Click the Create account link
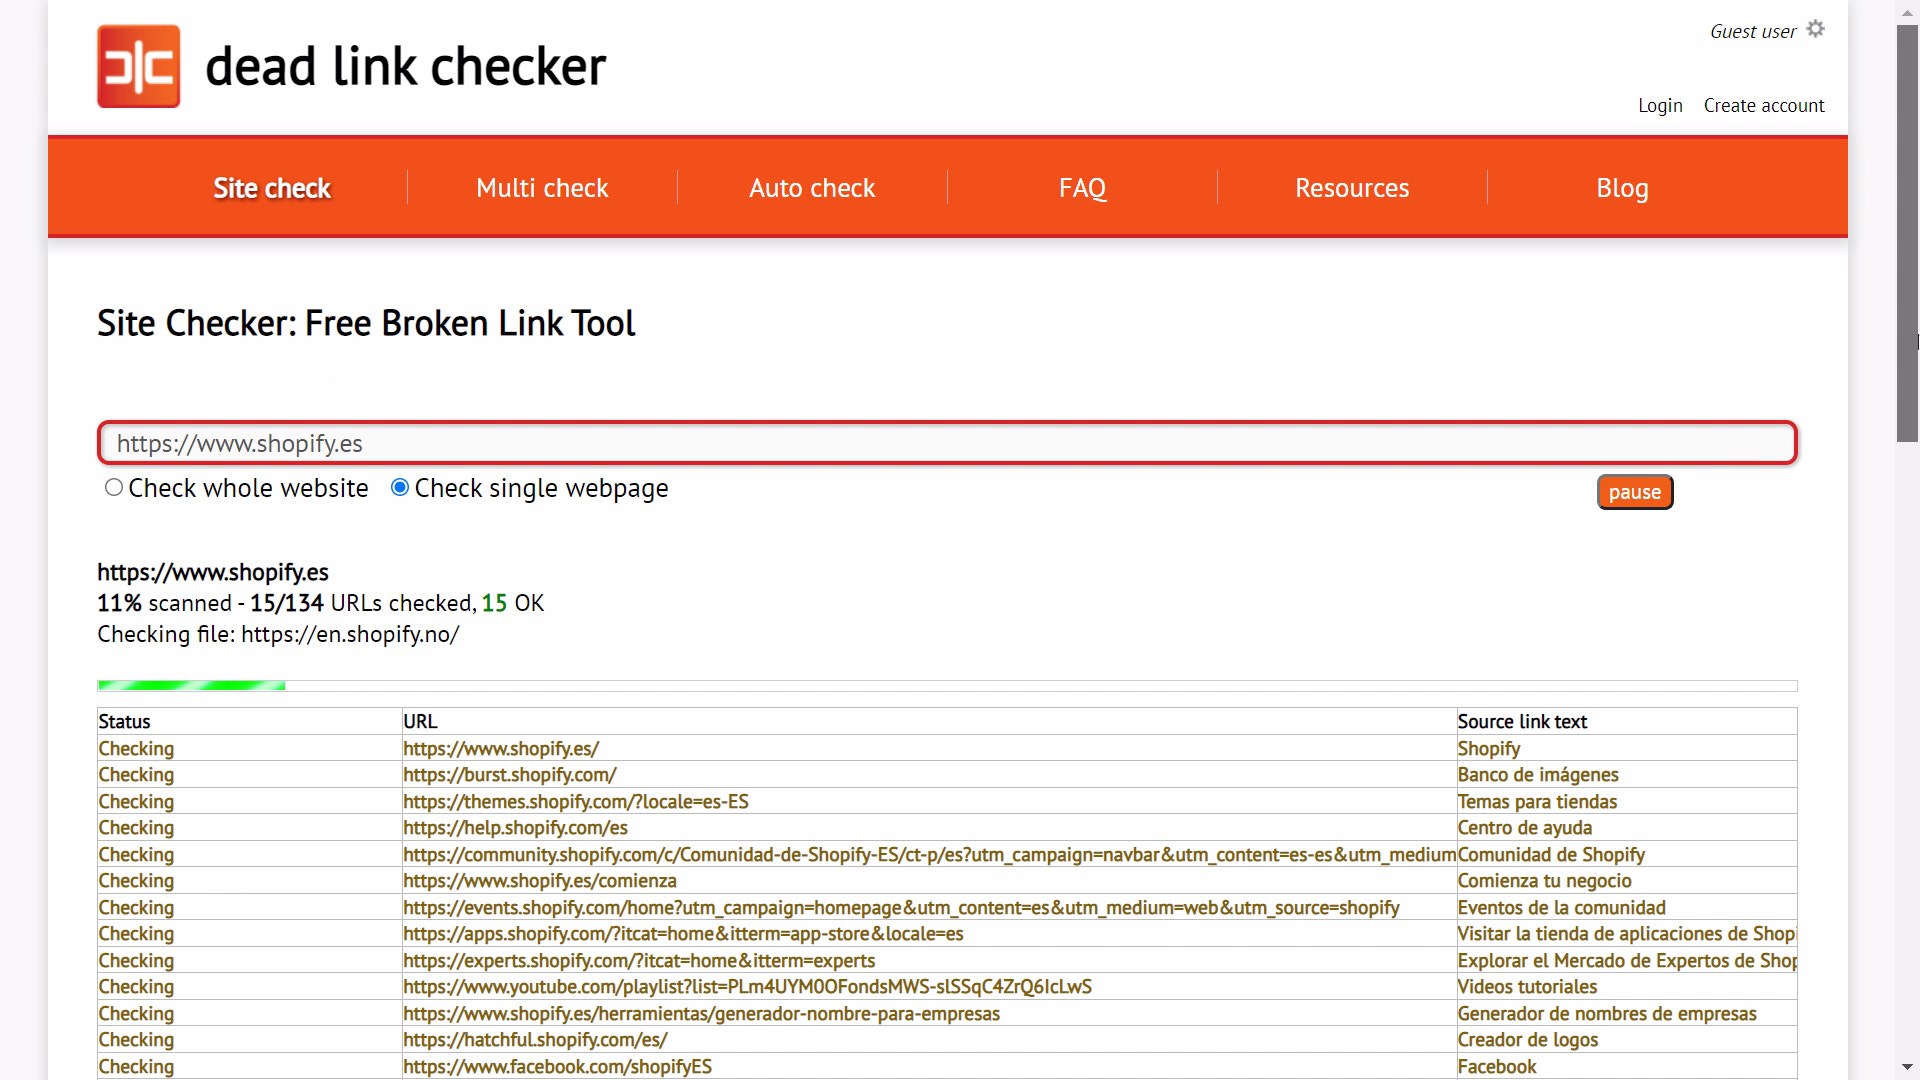1920x1080 pixels. [x=1764, y=105]
